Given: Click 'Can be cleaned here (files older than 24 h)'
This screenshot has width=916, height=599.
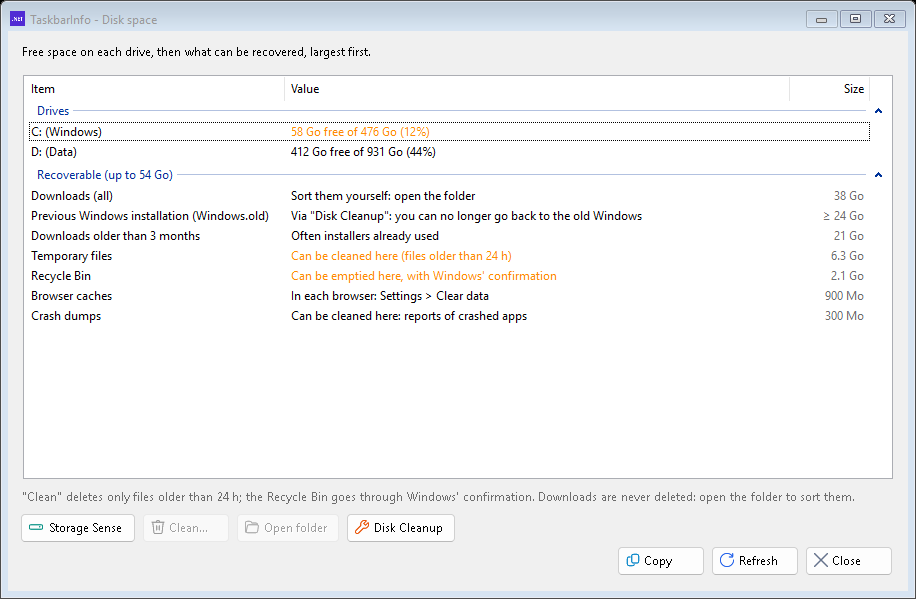Looking at the screenshot, I should 401,255.
